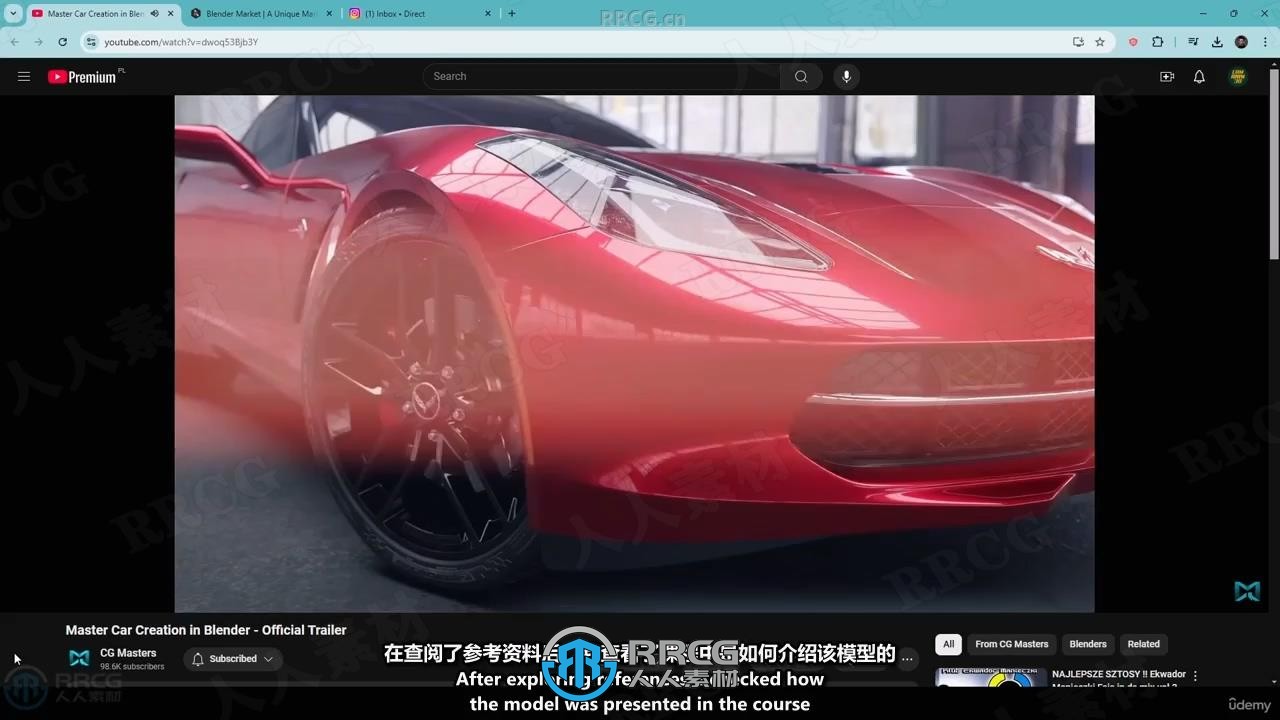
Task: Bookmark this page with star icon
Action: [1100, 42]
